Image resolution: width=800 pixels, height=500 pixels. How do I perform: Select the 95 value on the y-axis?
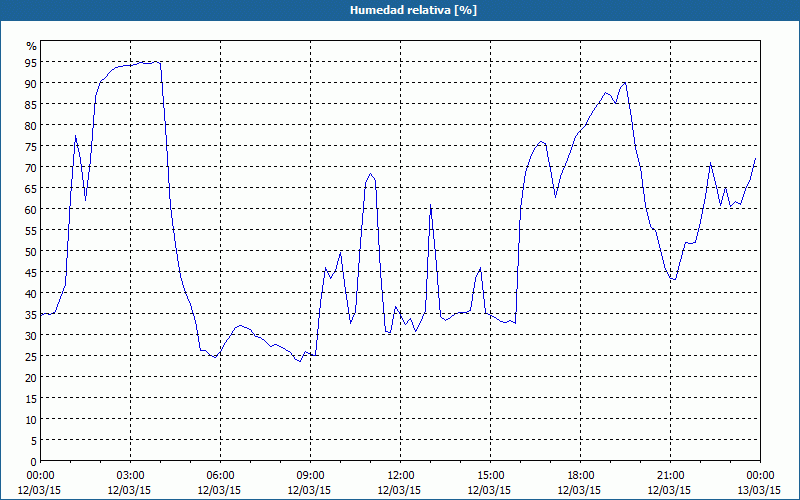[31, 62]
